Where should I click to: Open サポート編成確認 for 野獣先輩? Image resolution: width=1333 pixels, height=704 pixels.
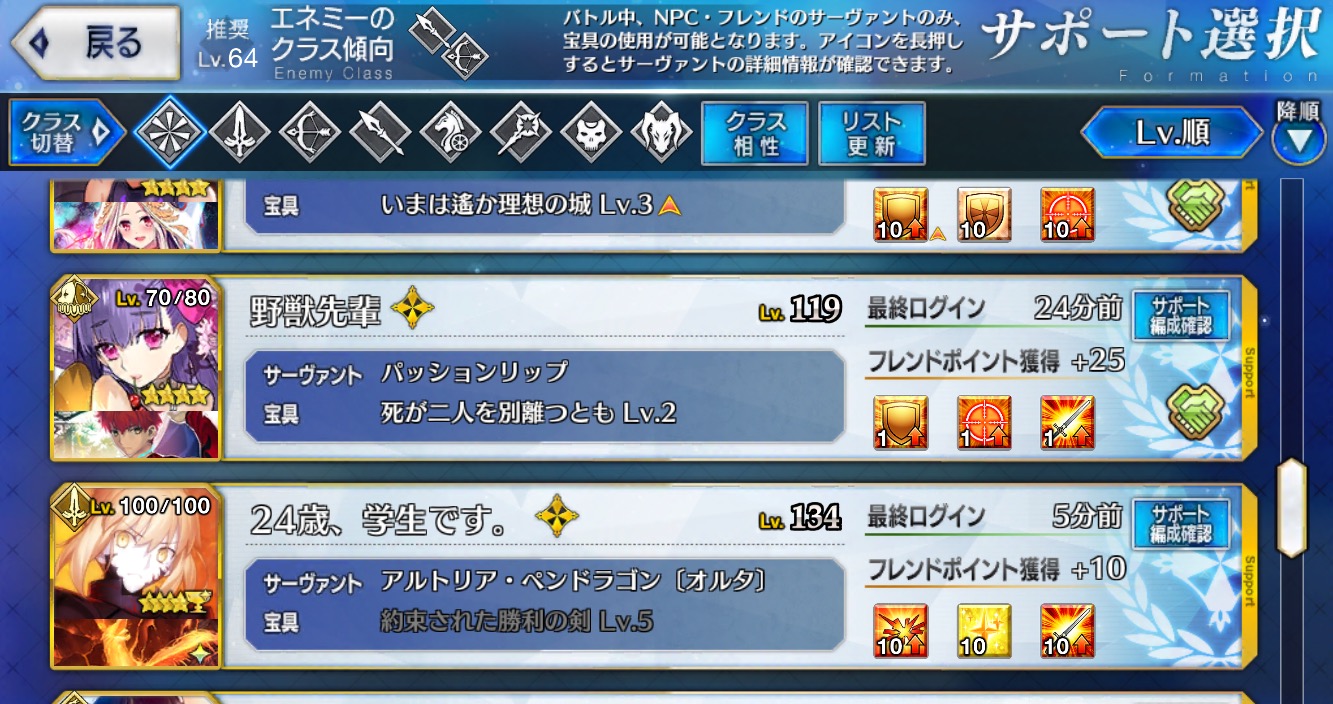coord(1181,317)
